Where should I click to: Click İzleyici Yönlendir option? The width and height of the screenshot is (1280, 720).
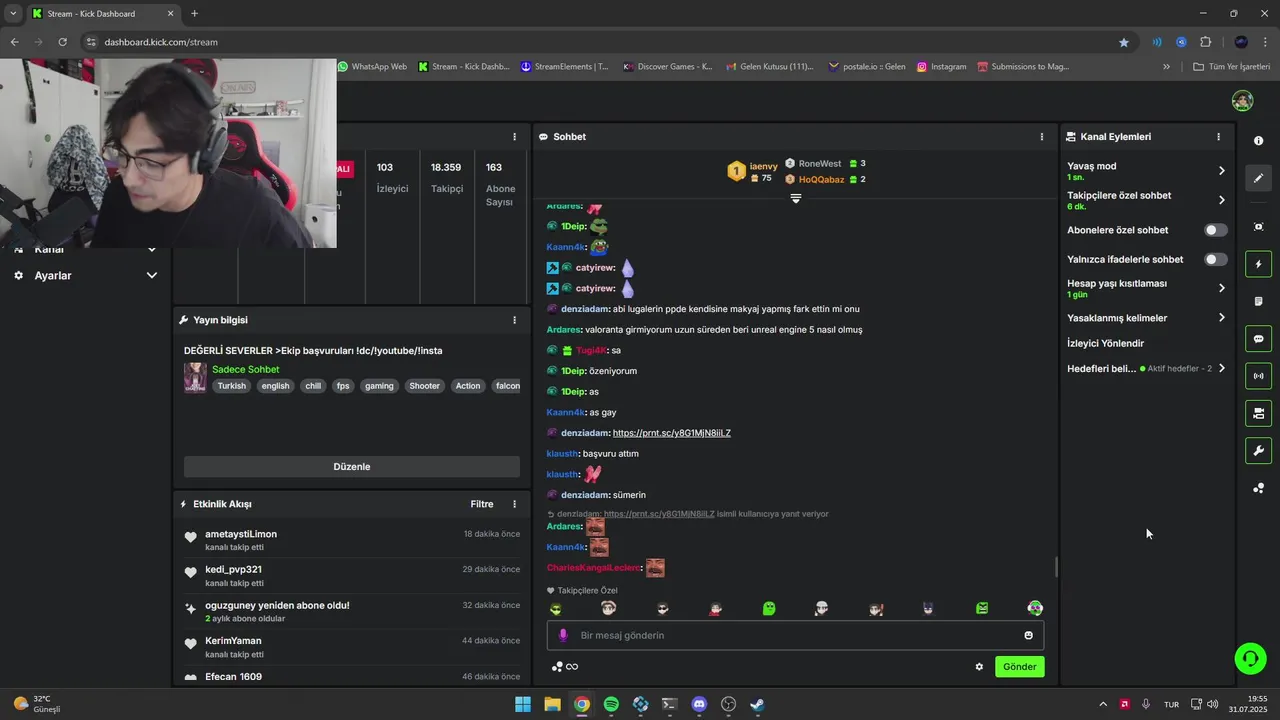pos(1105,343)
